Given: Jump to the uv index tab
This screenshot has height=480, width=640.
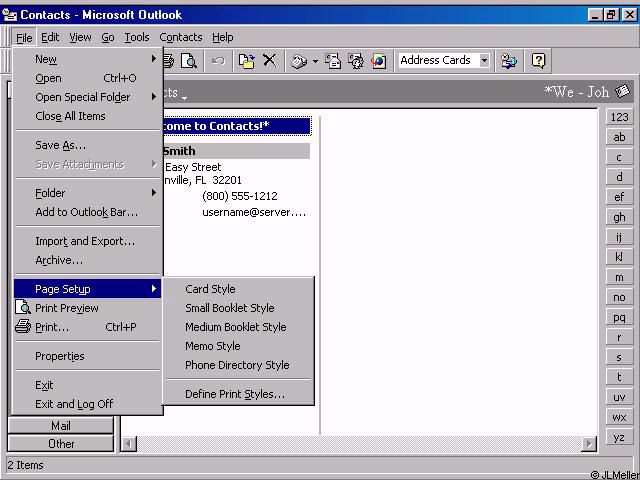Looking at the screenshot, I should tap(619, 397).
